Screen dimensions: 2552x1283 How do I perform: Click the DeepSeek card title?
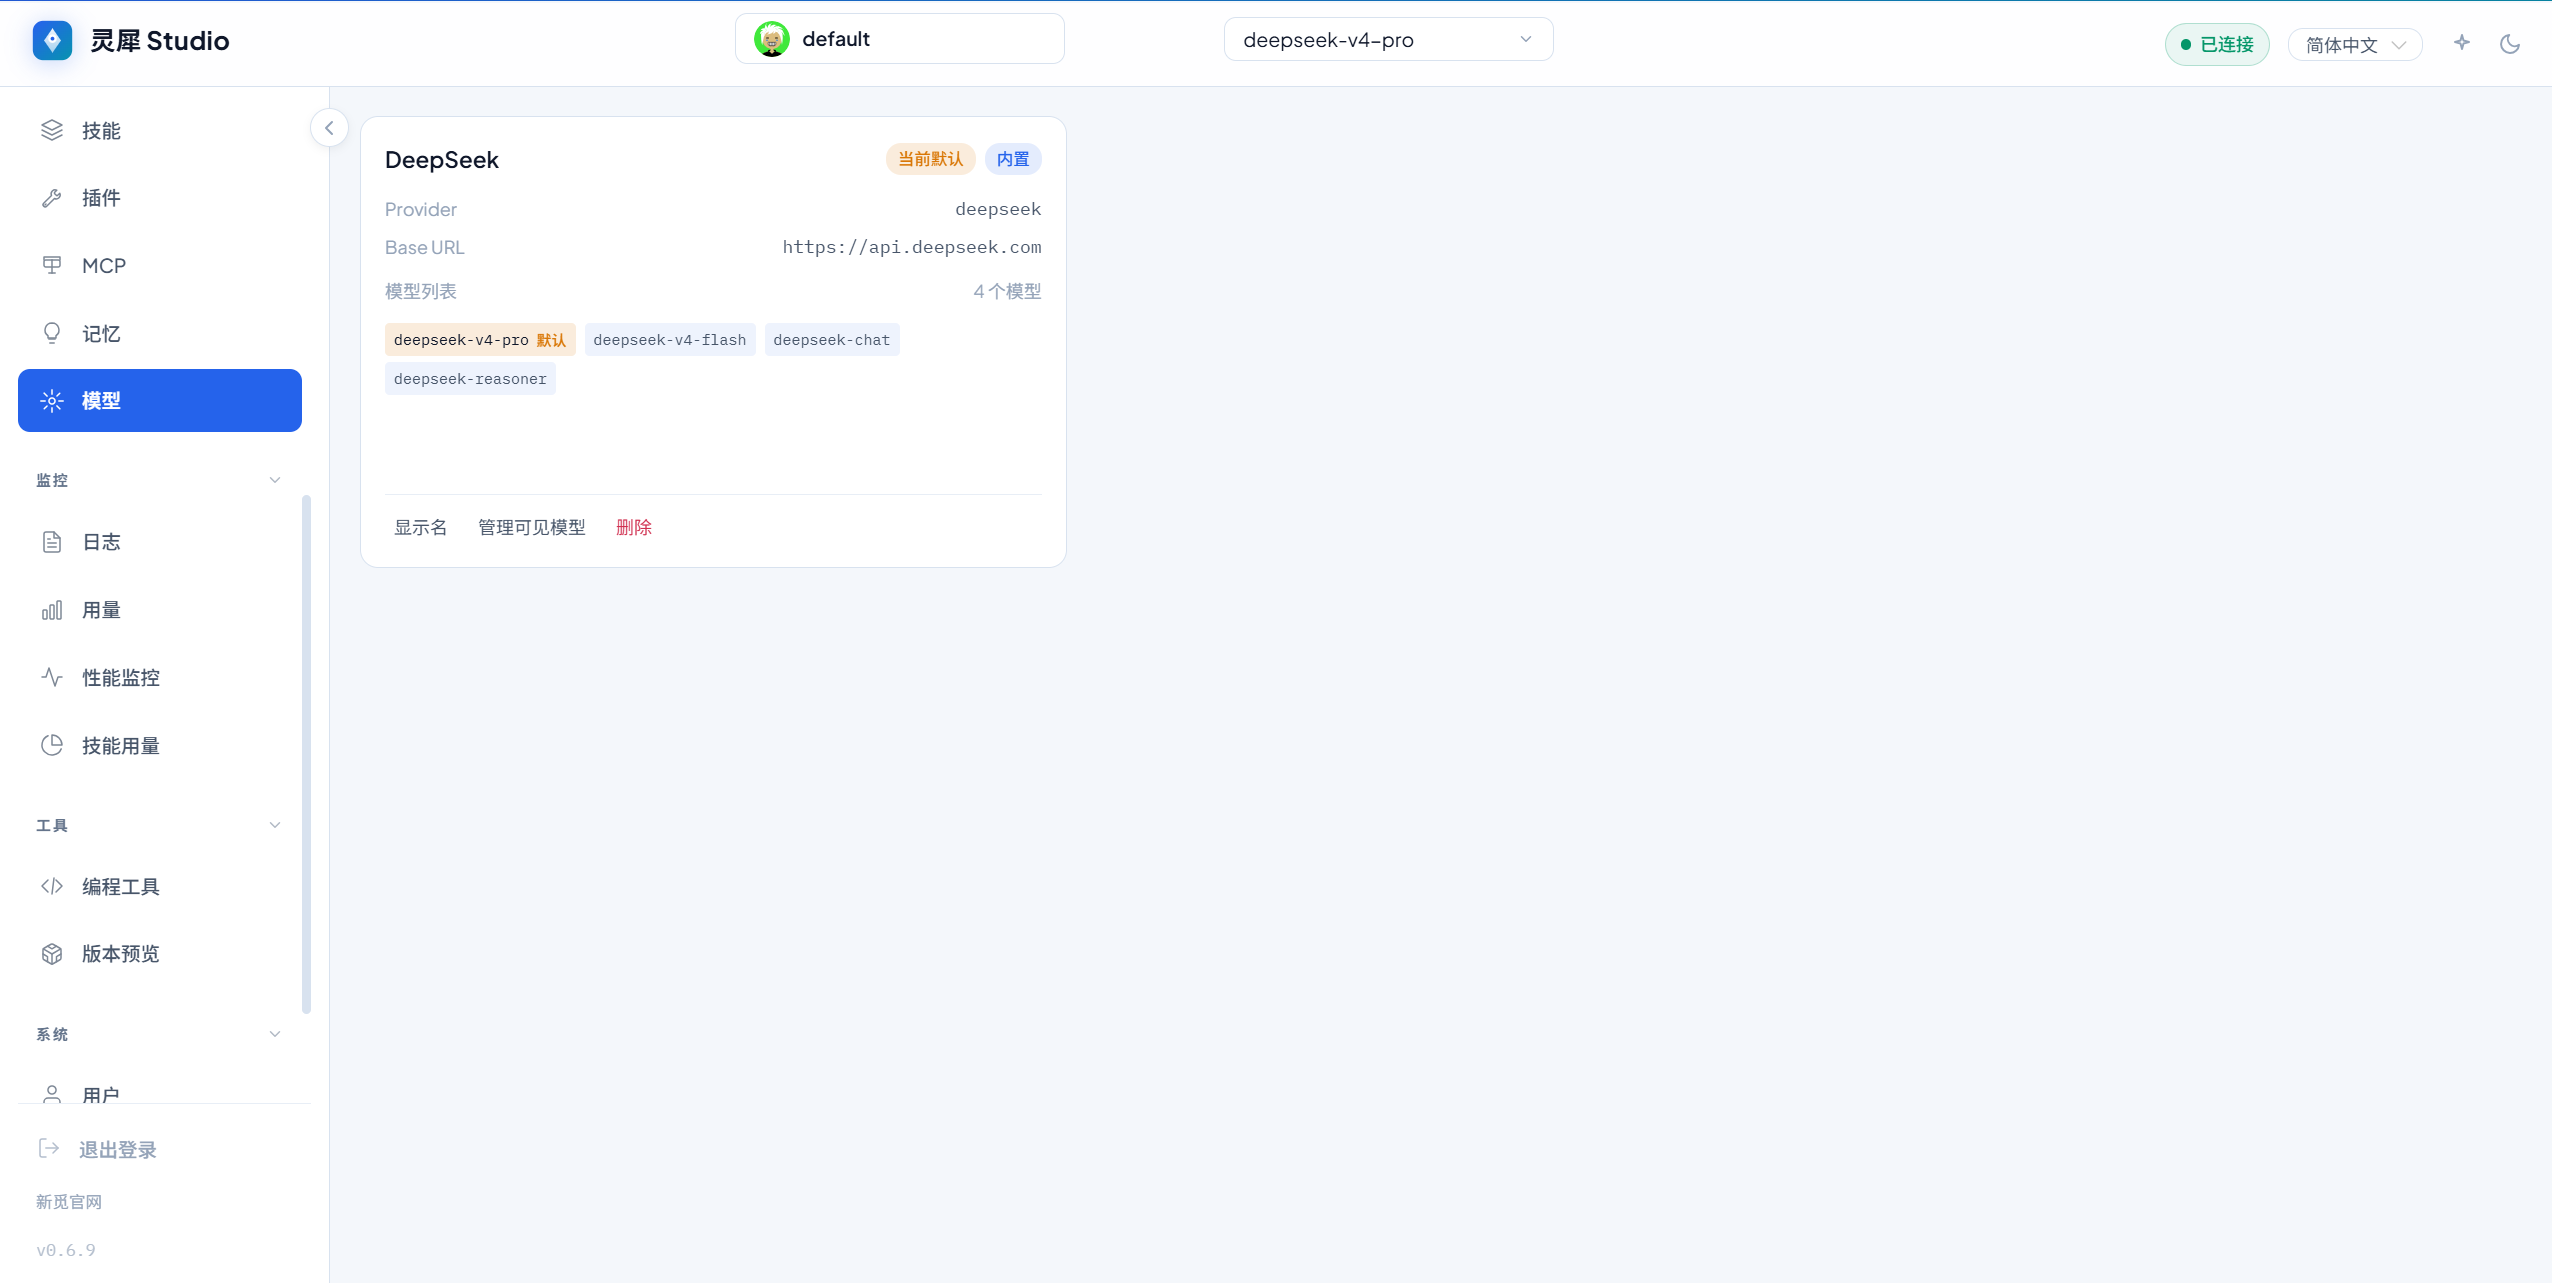click(442, 160)
